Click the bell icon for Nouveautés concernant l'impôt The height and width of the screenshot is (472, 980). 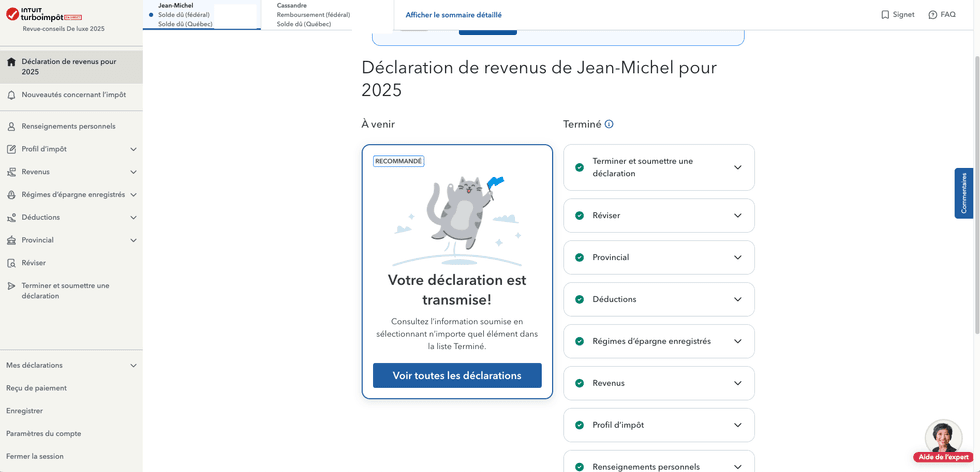coord(12,95)
